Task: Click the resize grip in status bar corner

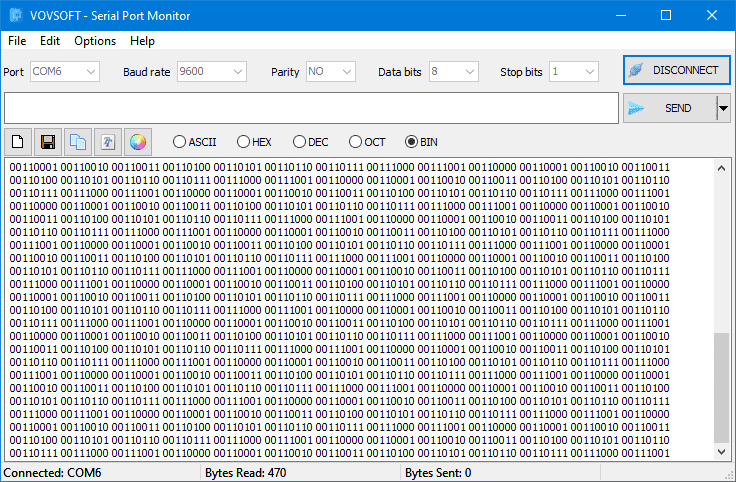Action: [x=728, y=475]
